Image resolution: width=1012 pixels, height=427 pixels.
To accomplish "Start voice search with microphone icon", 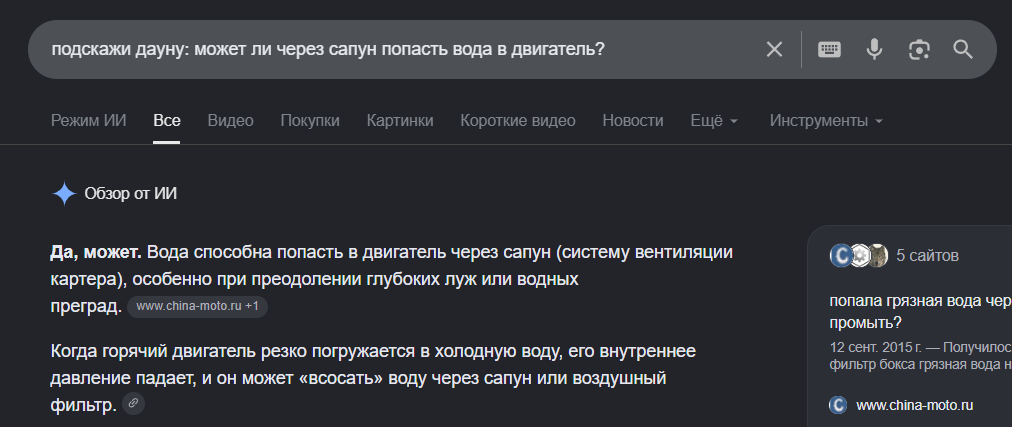I will (875, 50).
